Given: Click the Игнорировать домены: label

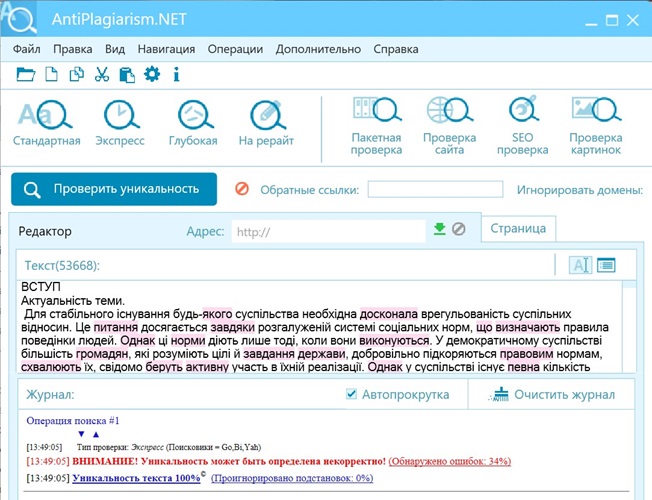Looking at the screenshot, I should (580, 190).
